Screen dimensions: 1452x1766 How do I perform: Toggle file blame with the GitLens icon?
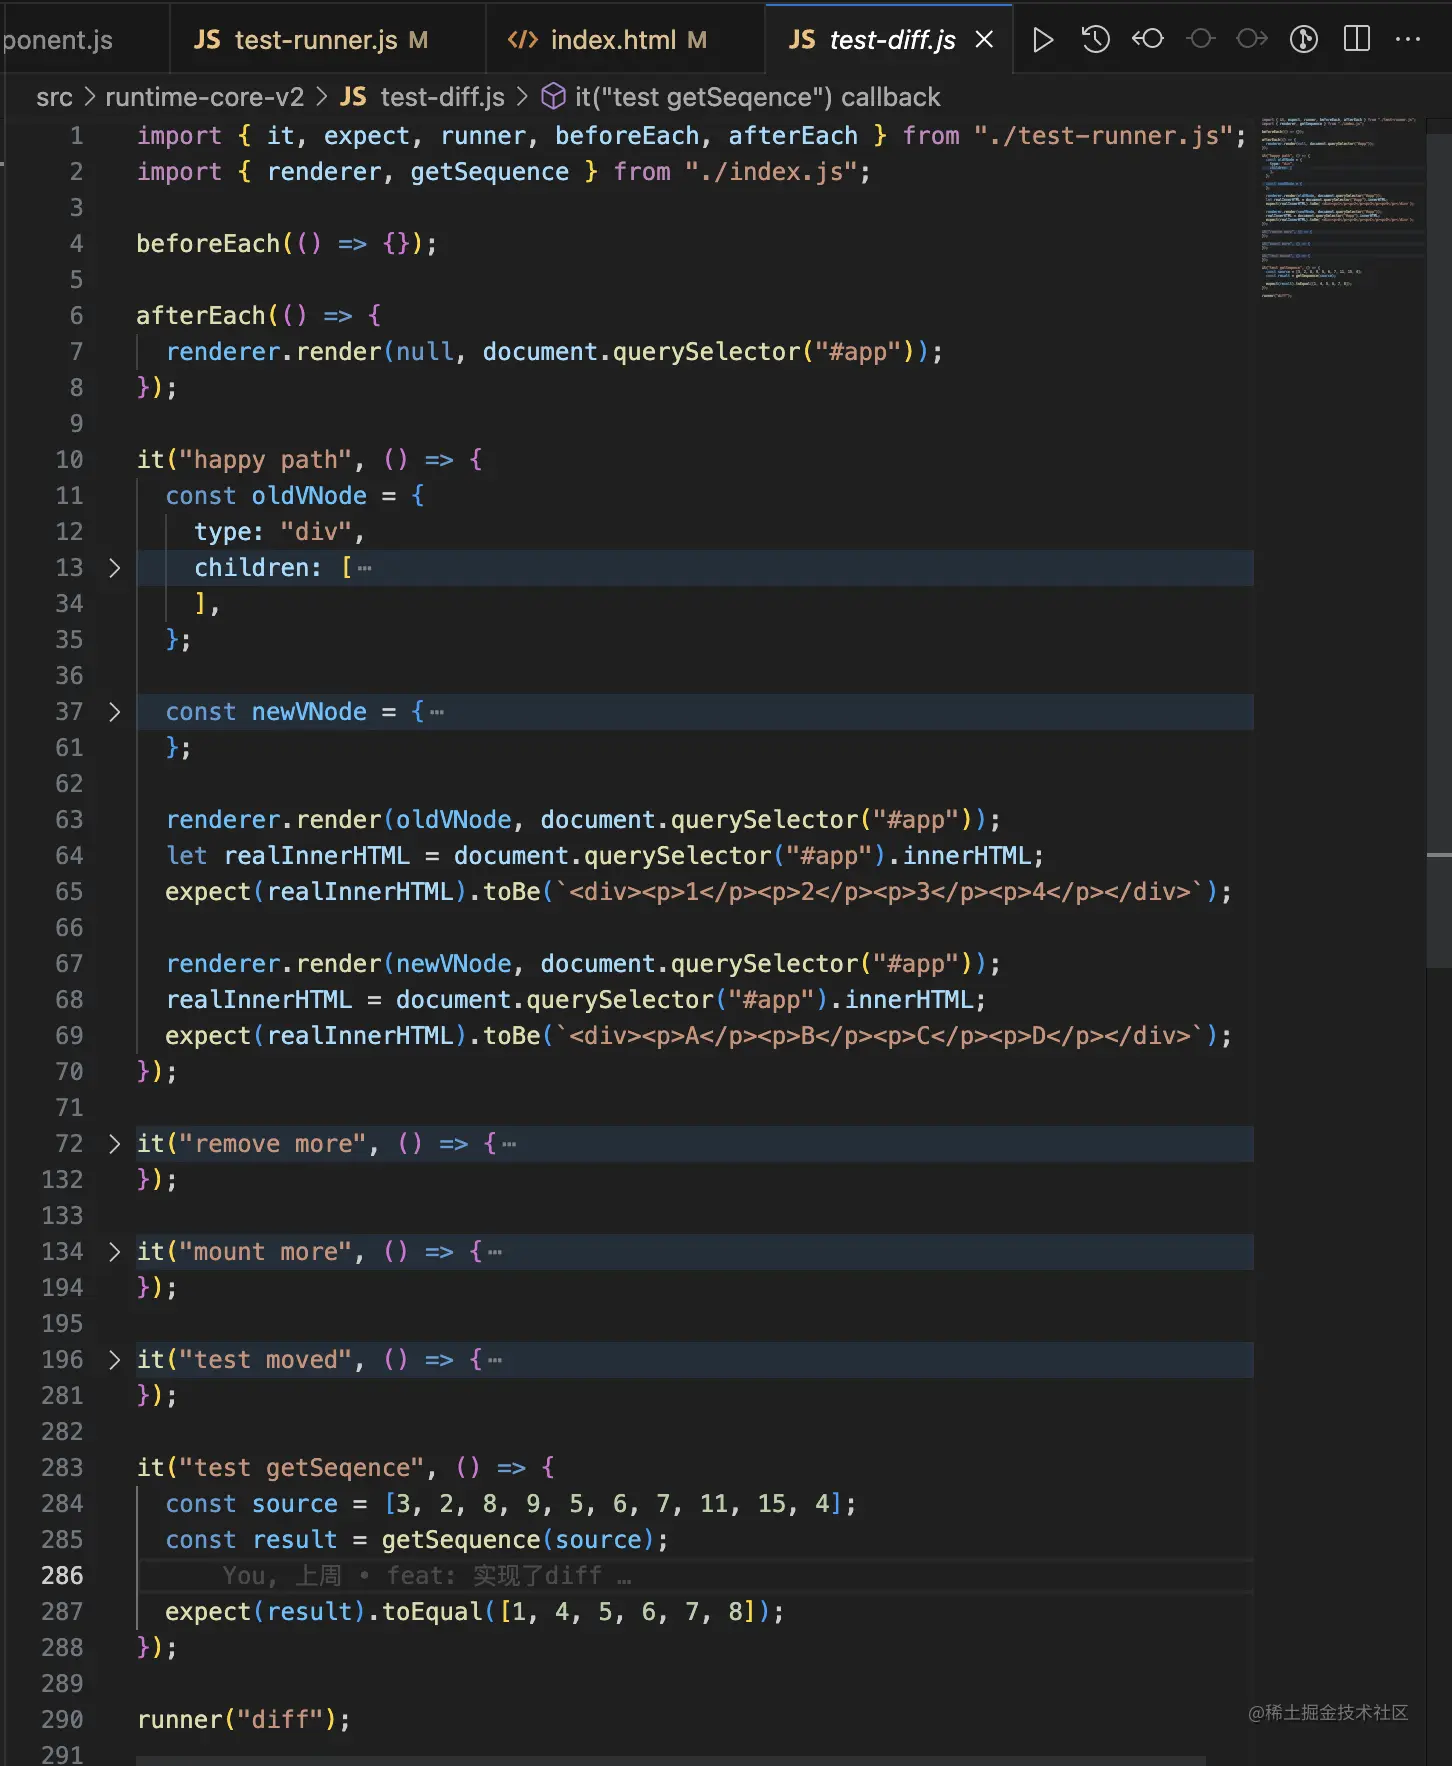(1304, 39)
